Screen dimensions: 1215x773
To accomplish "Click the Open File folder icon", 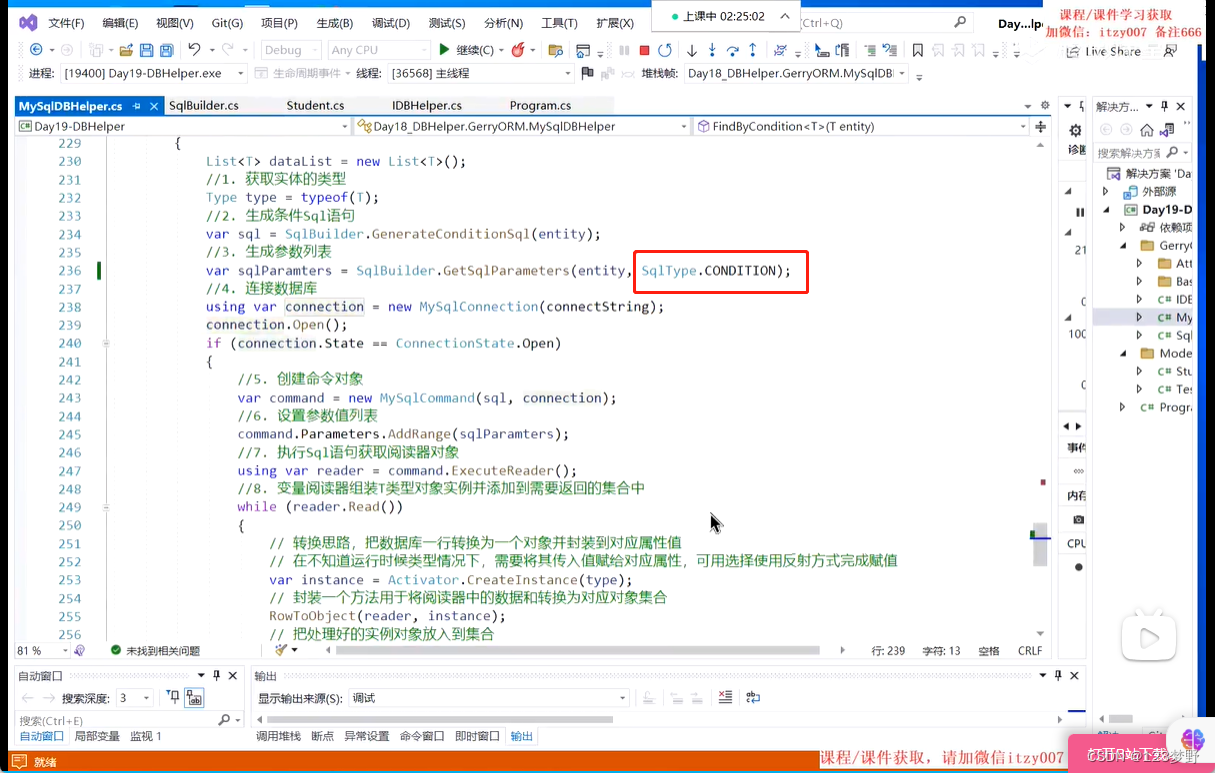I will point(126,50).
